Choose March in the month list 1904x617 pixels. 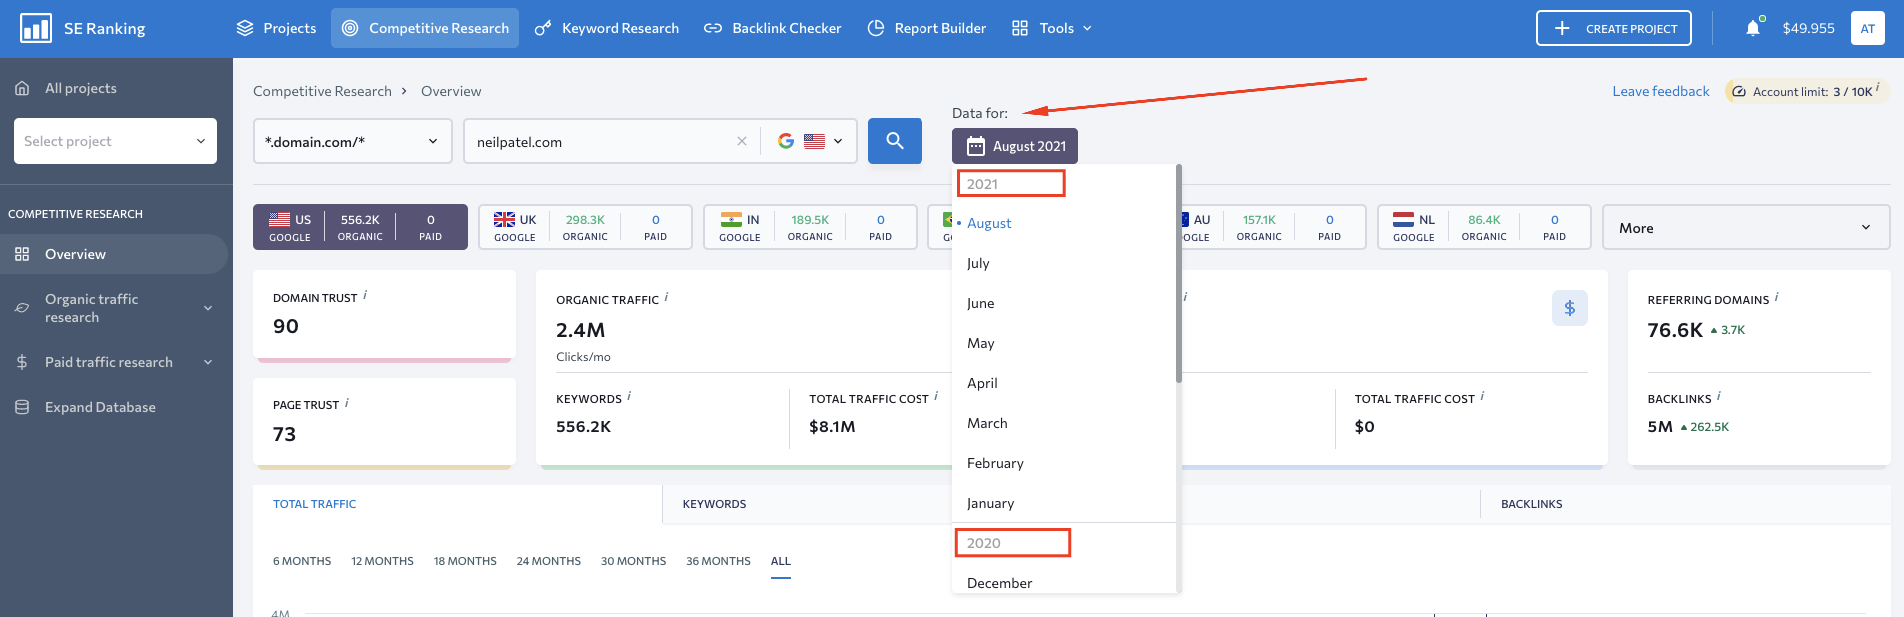(1064, 423)
